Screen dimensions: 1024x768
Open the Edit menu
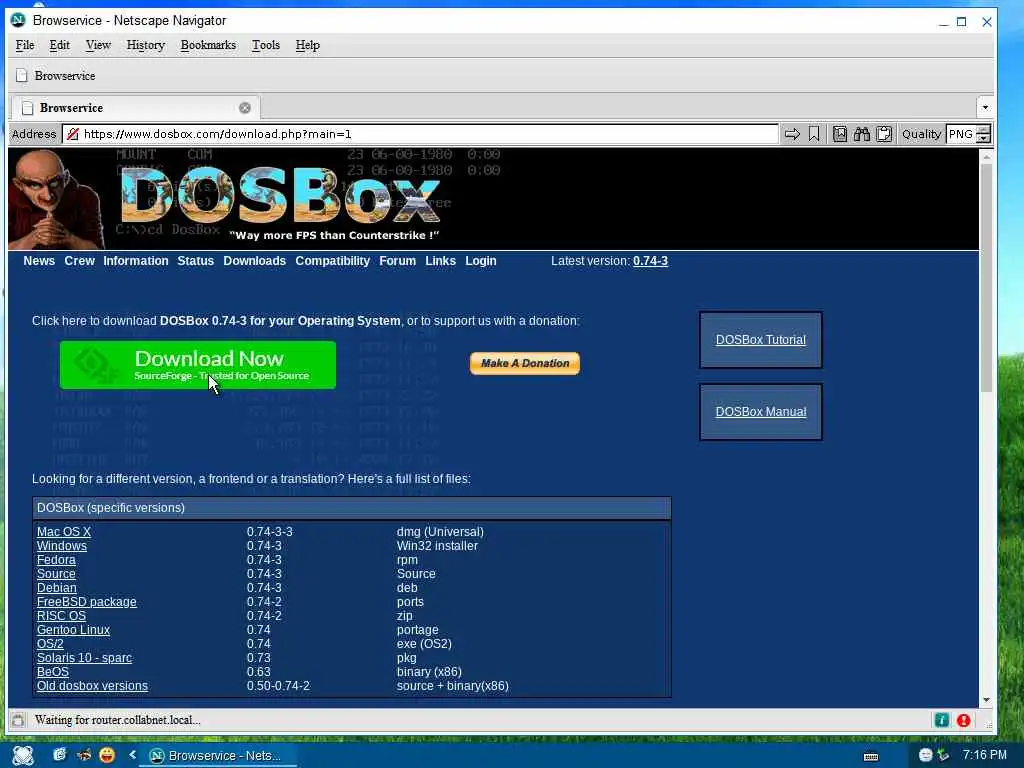(x=59, y=45)
